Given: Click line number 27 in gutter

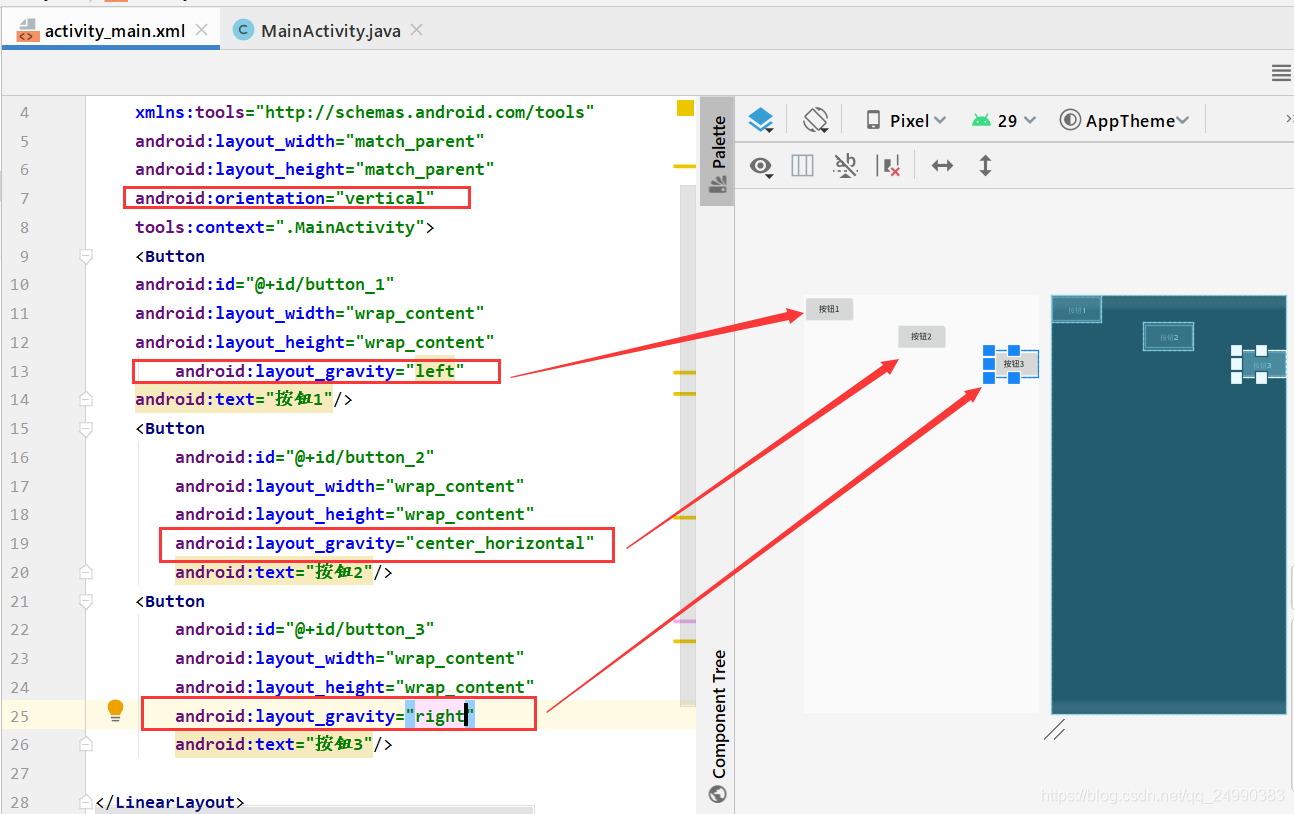Looking at the screenshot, I should tap(19, 773).
